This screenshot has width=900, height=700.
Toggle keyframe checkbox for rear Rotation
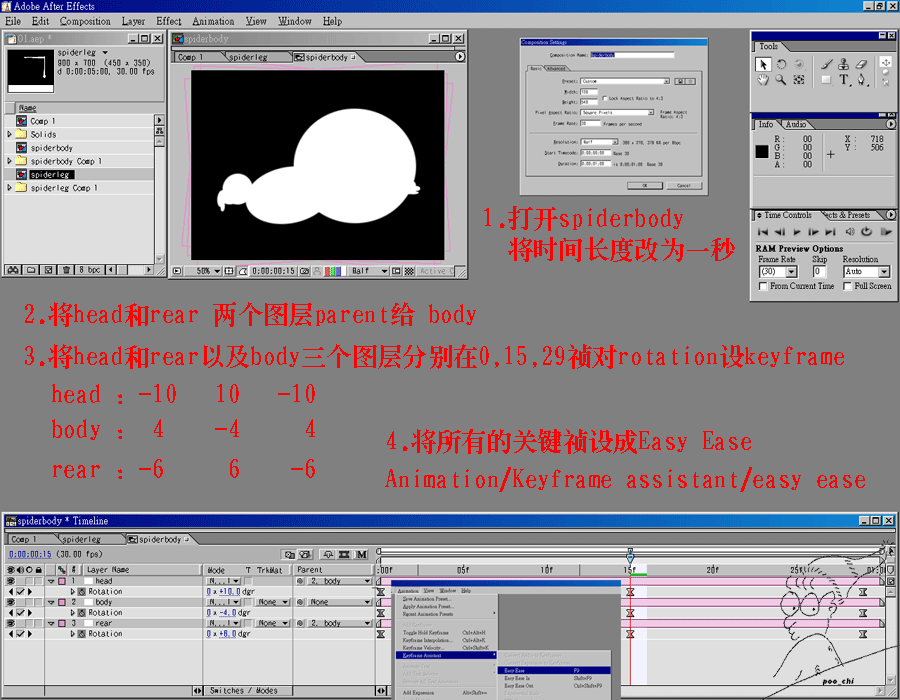21,634
